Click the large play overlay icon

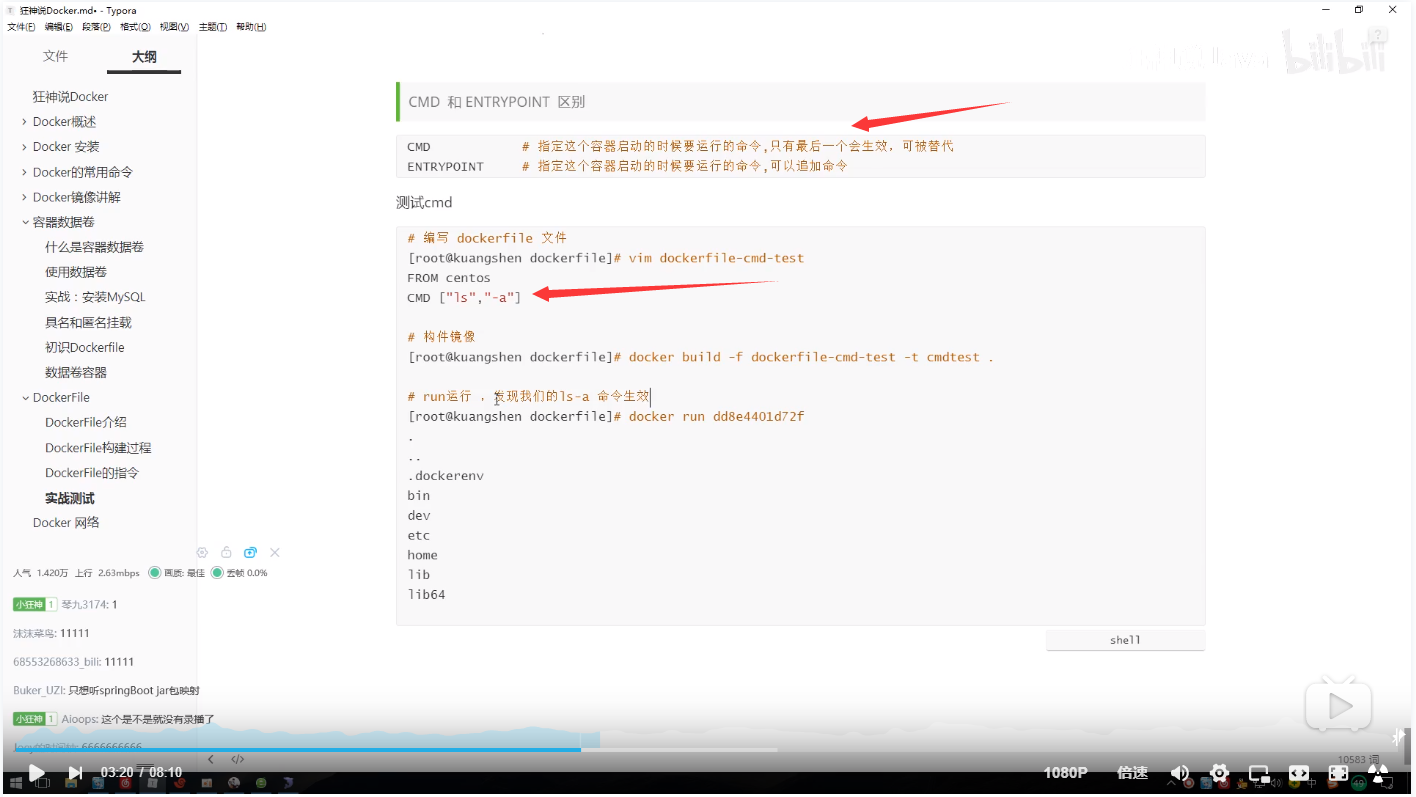[x=1337, y=706]
